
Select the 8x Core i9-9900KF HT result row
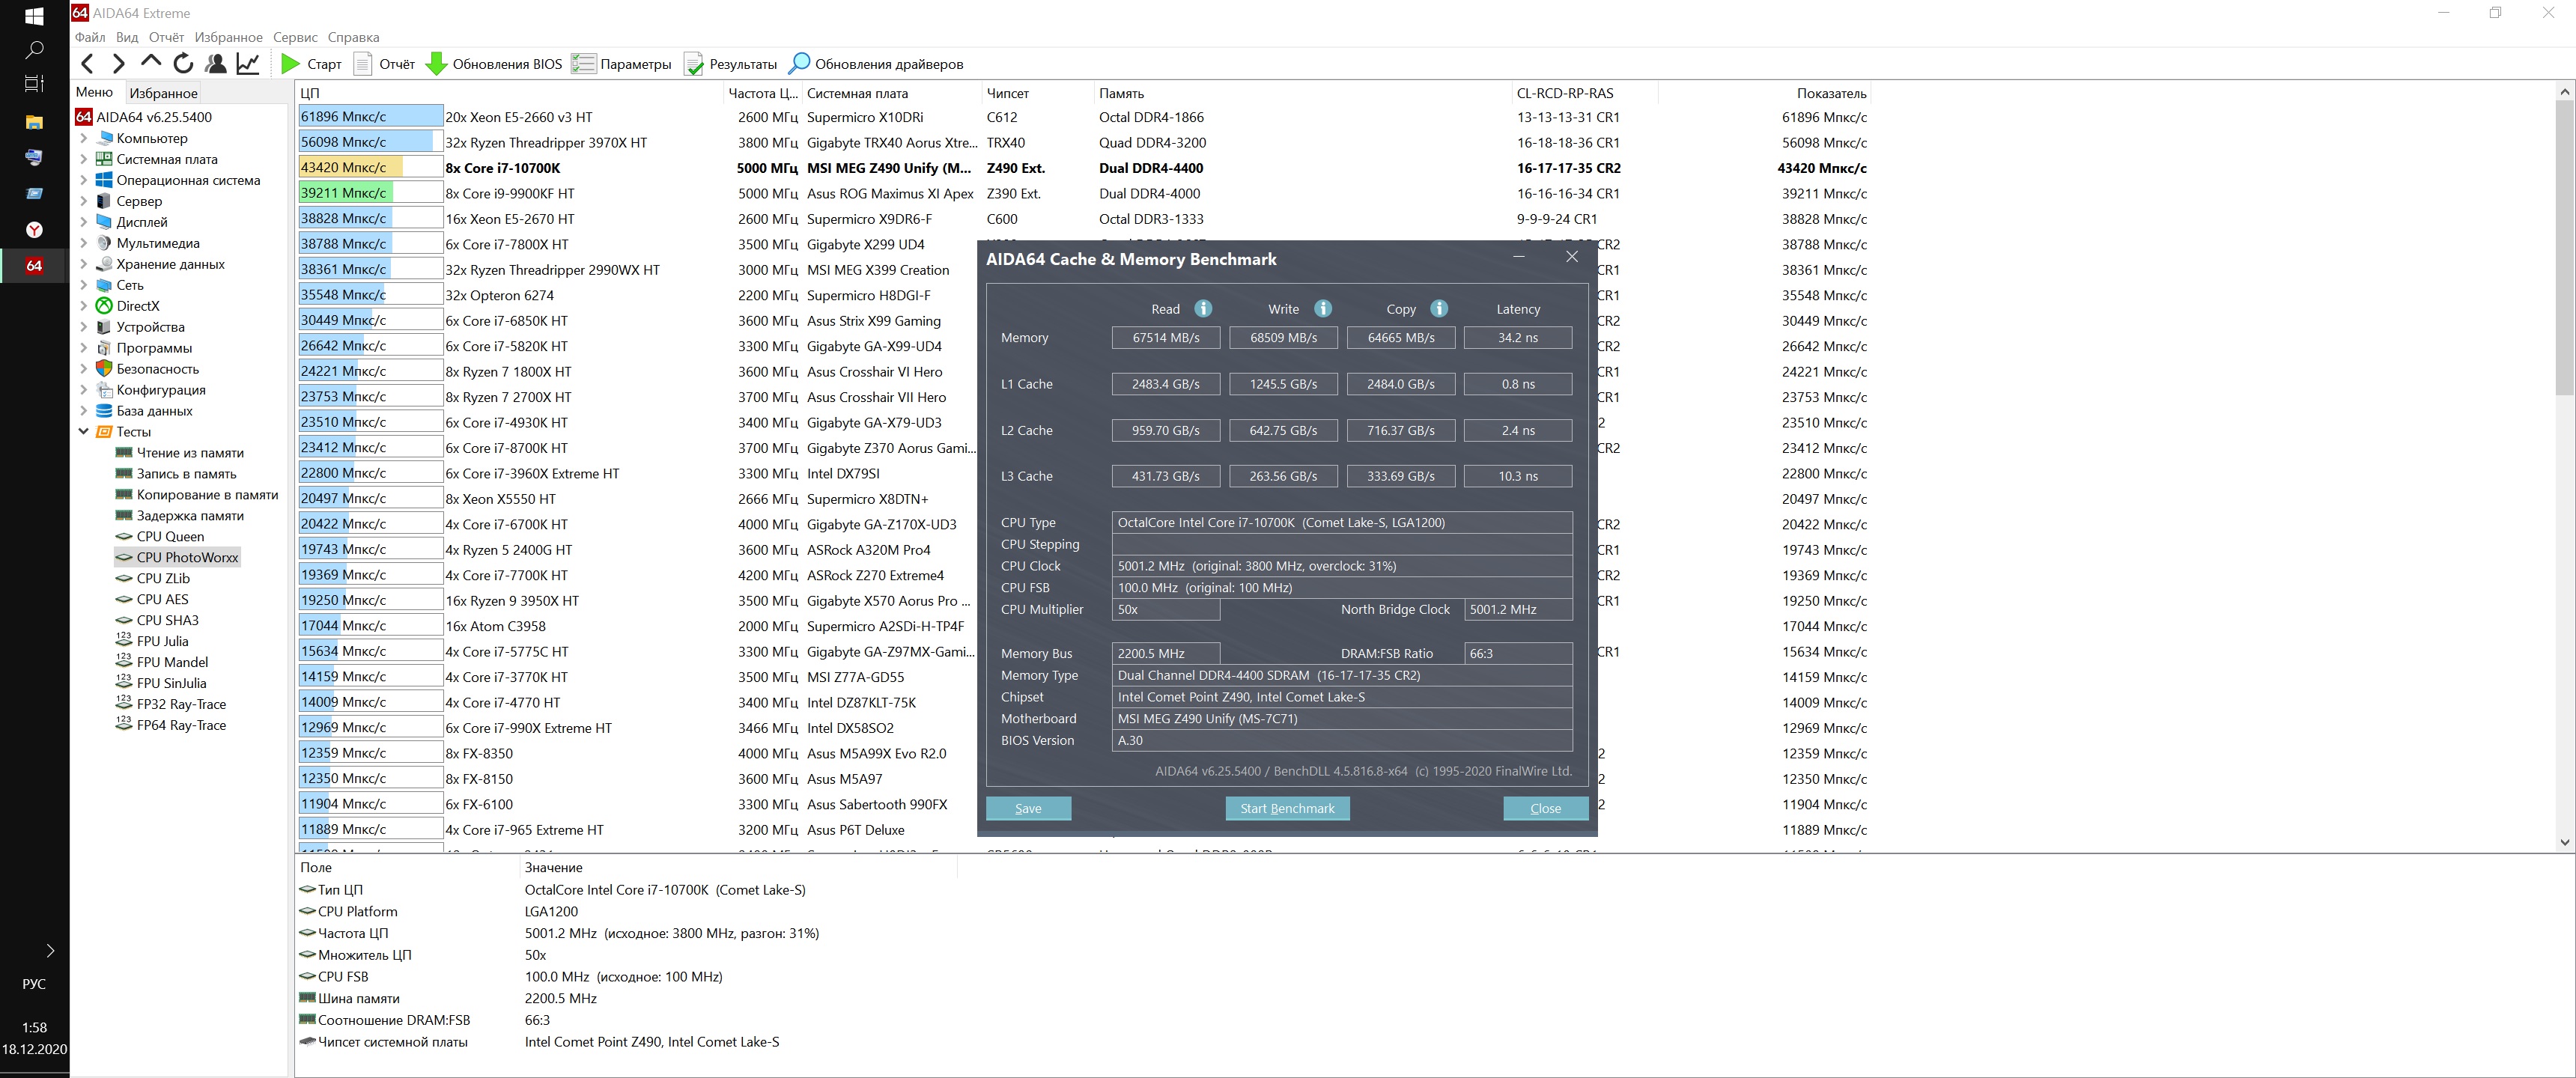click(x=510, y=194)
